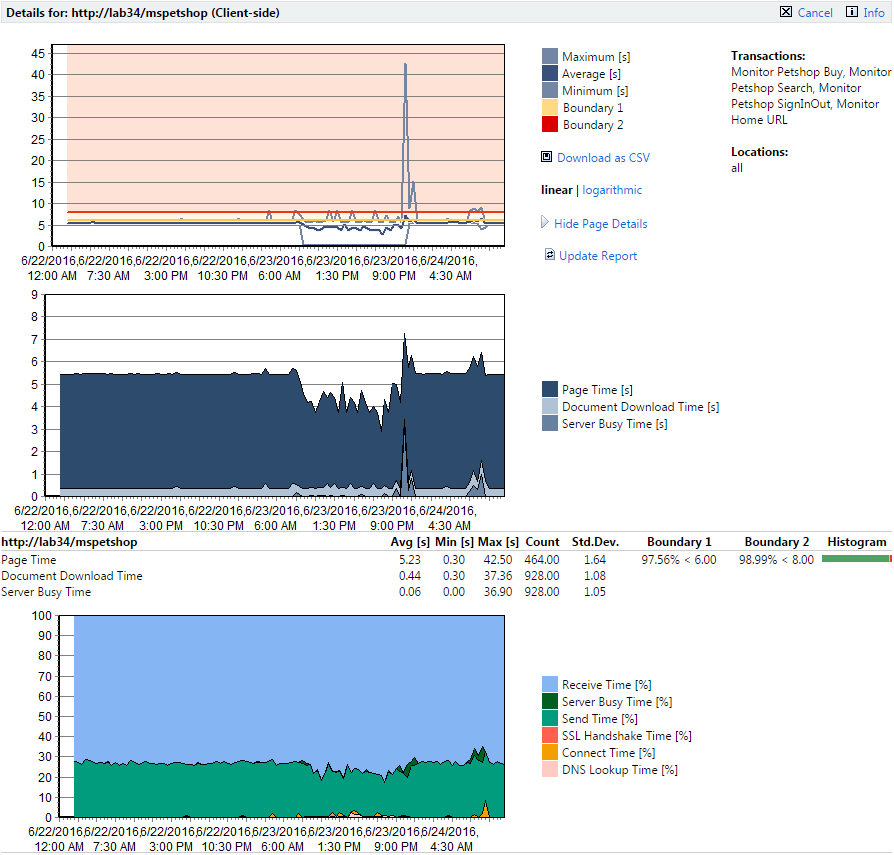Click the Cancel link text
894x855 pixels.
click(815, 13)
